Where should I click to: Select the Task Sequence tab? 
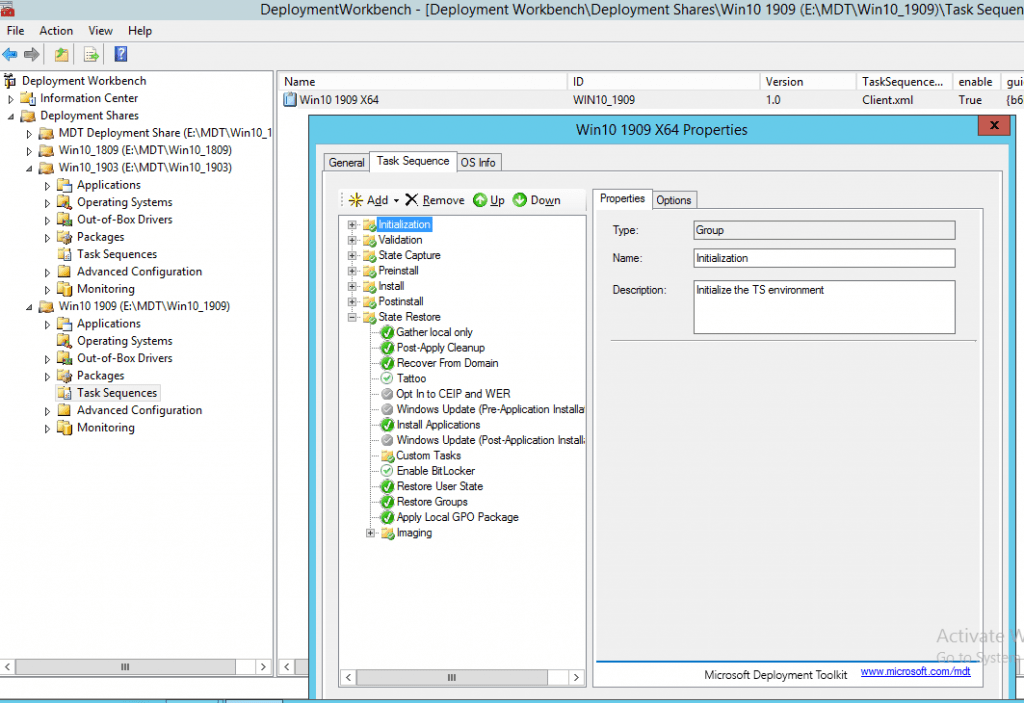413,161
